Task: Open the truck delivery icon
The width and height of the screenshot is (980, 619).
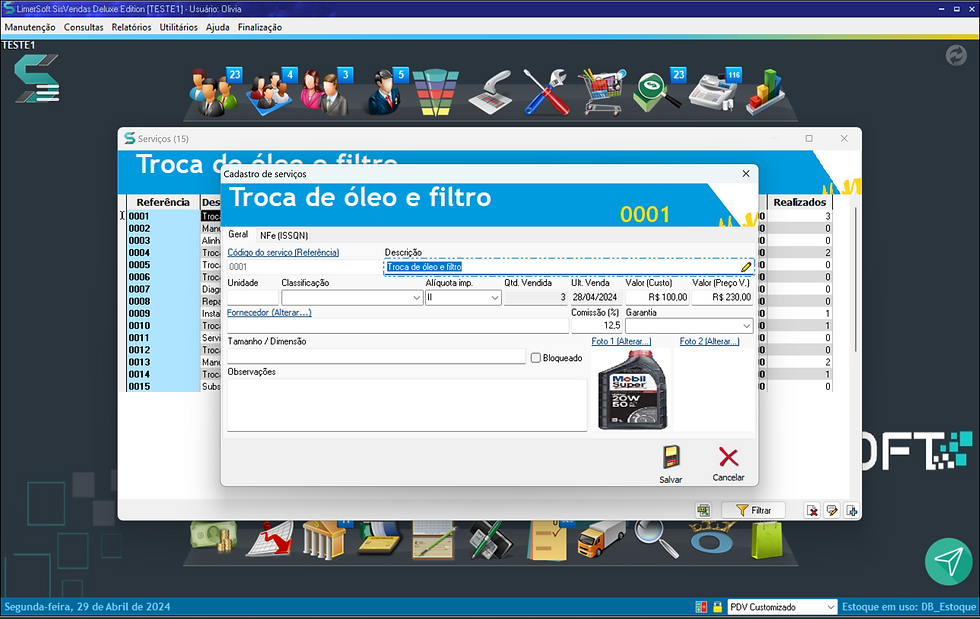Action: coord(601,540)
